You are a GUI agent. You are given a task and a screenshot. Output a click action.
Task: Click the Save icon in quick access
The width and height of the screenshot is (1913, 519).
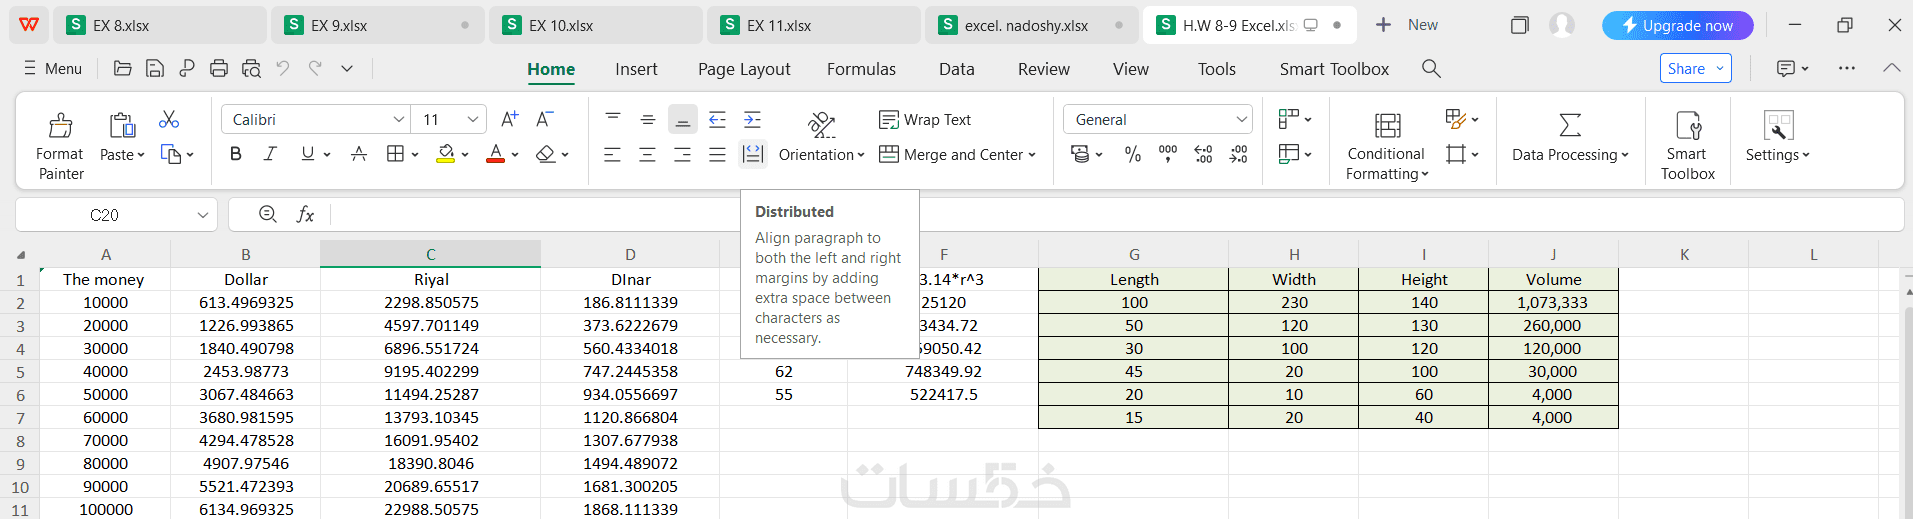[155, 68]
